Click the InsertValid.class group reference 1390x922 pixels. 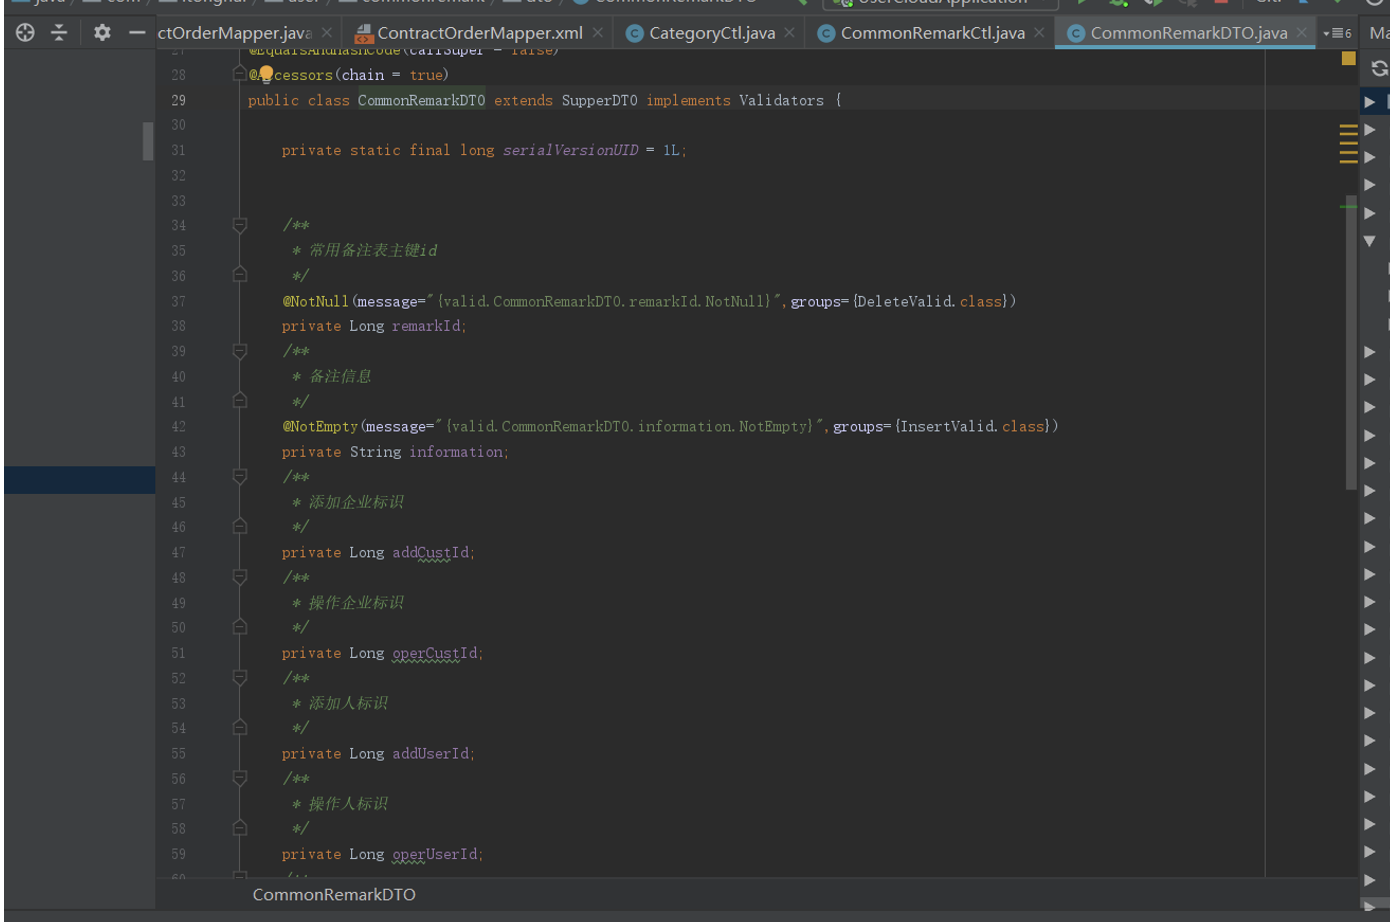[x=974, y=426]
